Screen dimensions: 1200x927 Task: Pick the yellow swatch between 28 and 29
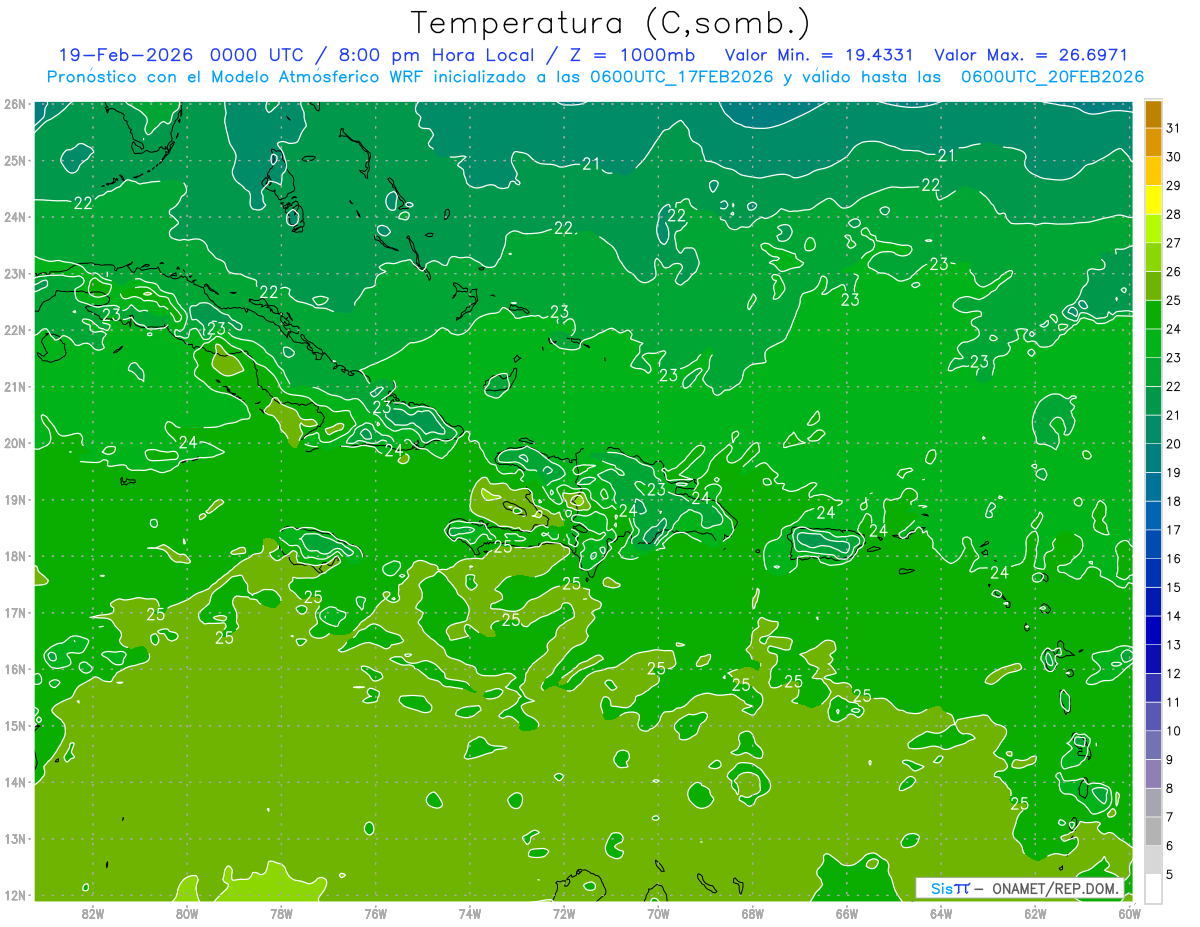(x=1154, y=200)
